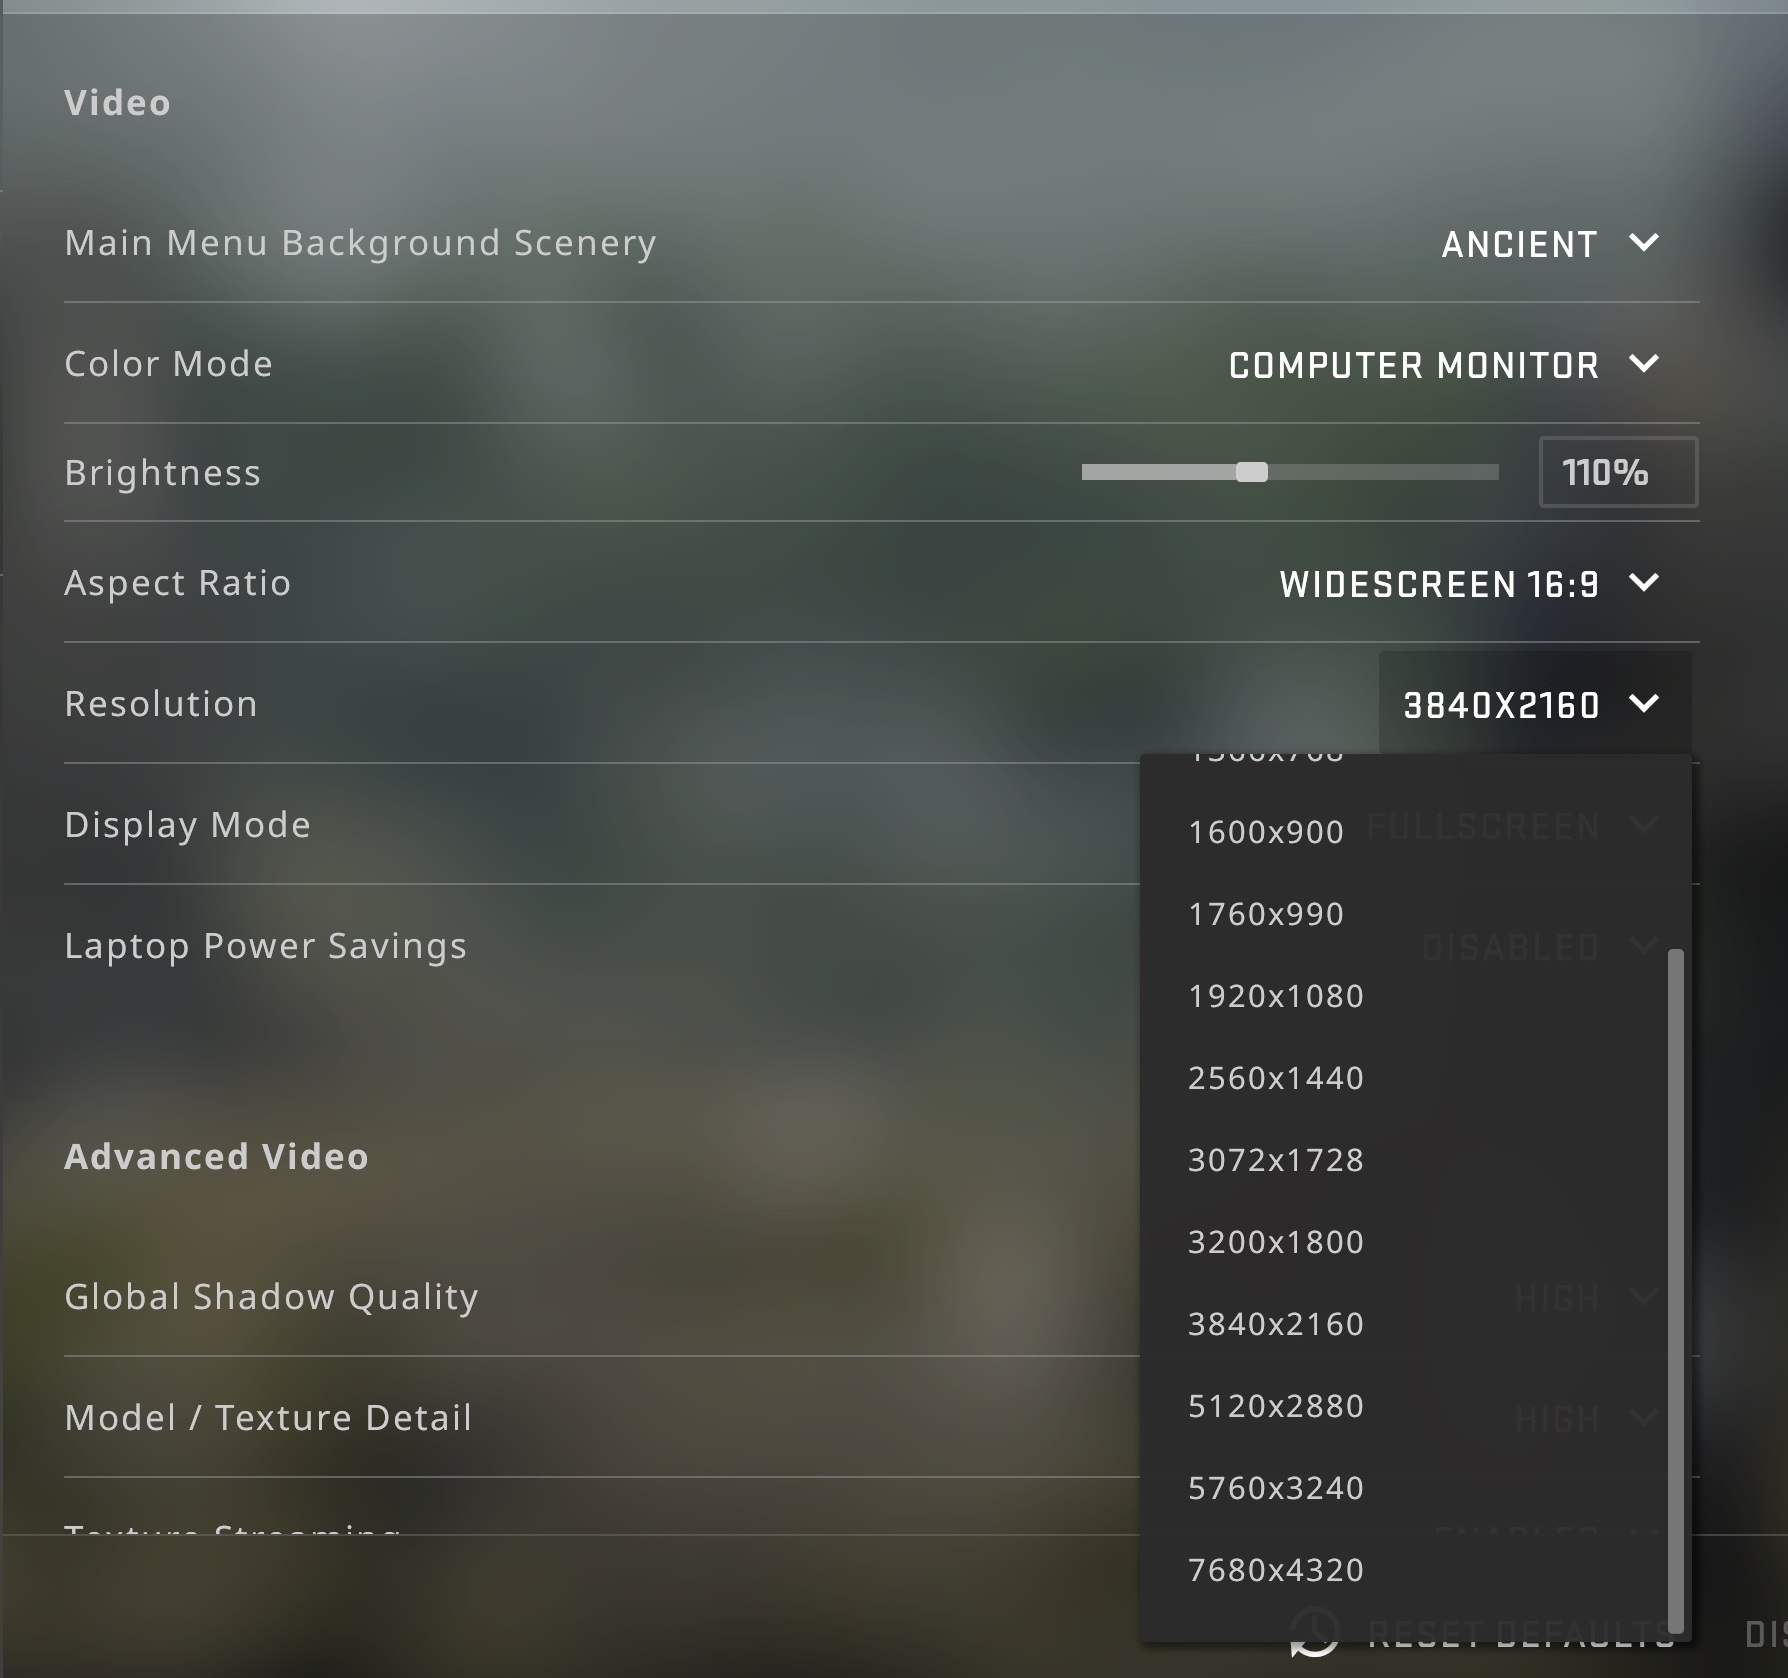Click the Aspect Ratio setting label
This screenshot has width=1788, height=1678.
pyautogui.click(x=178, y=583)
